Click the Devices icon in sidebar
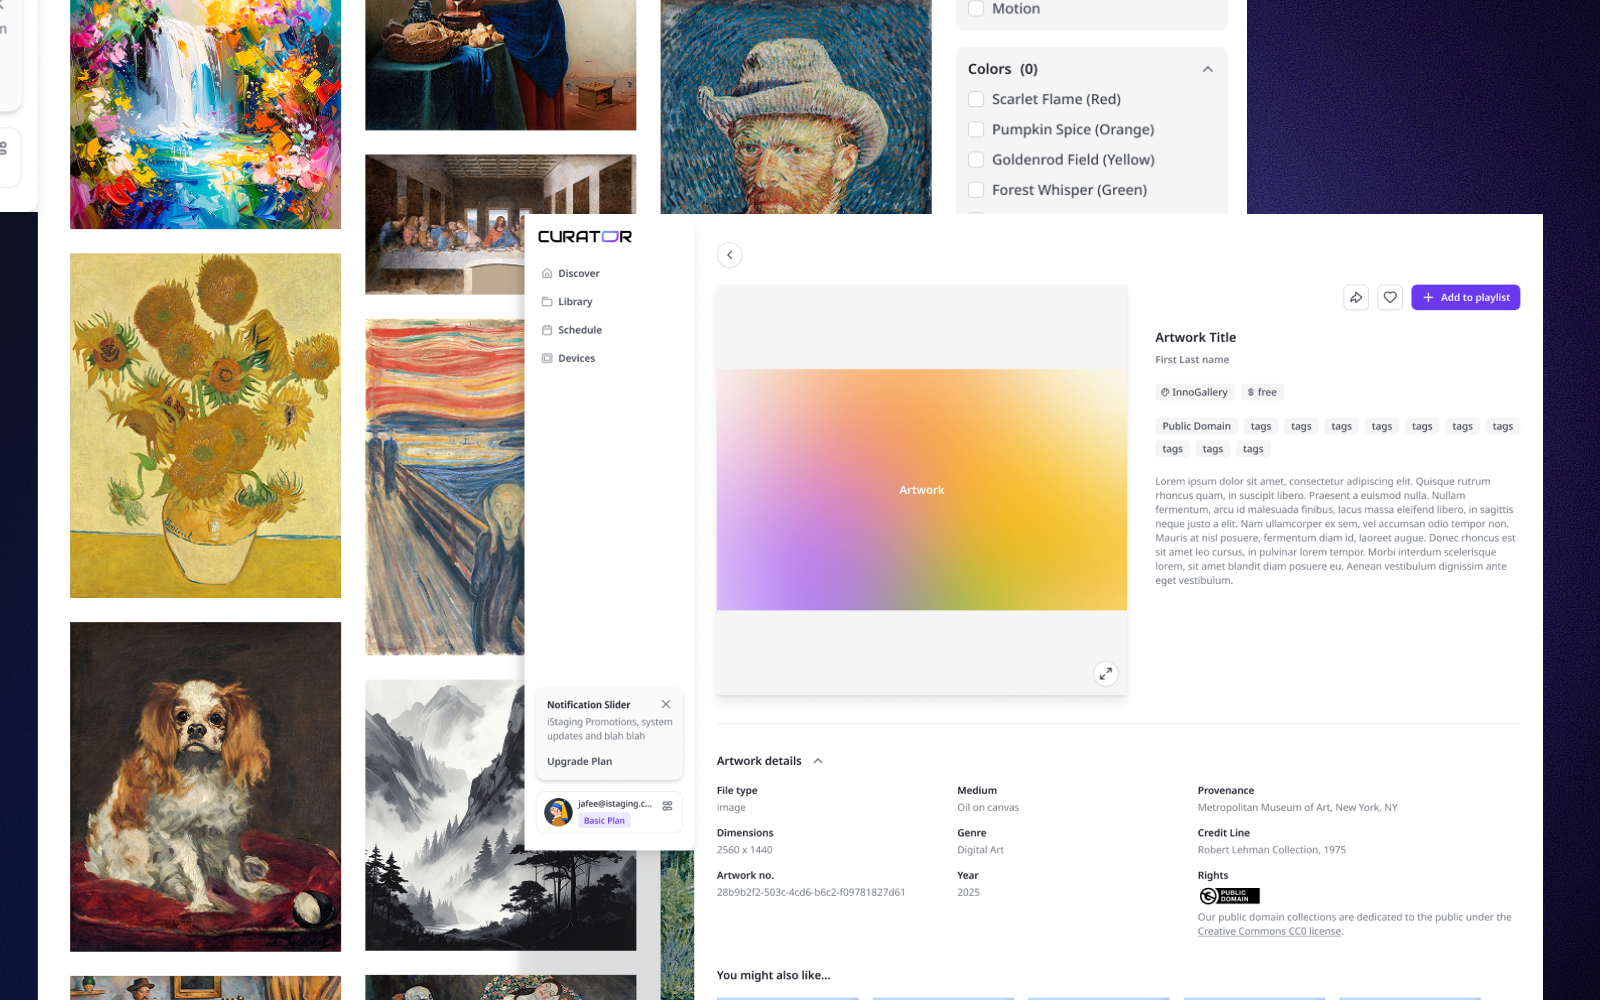1600x1000 pixels. click(547, 358)
